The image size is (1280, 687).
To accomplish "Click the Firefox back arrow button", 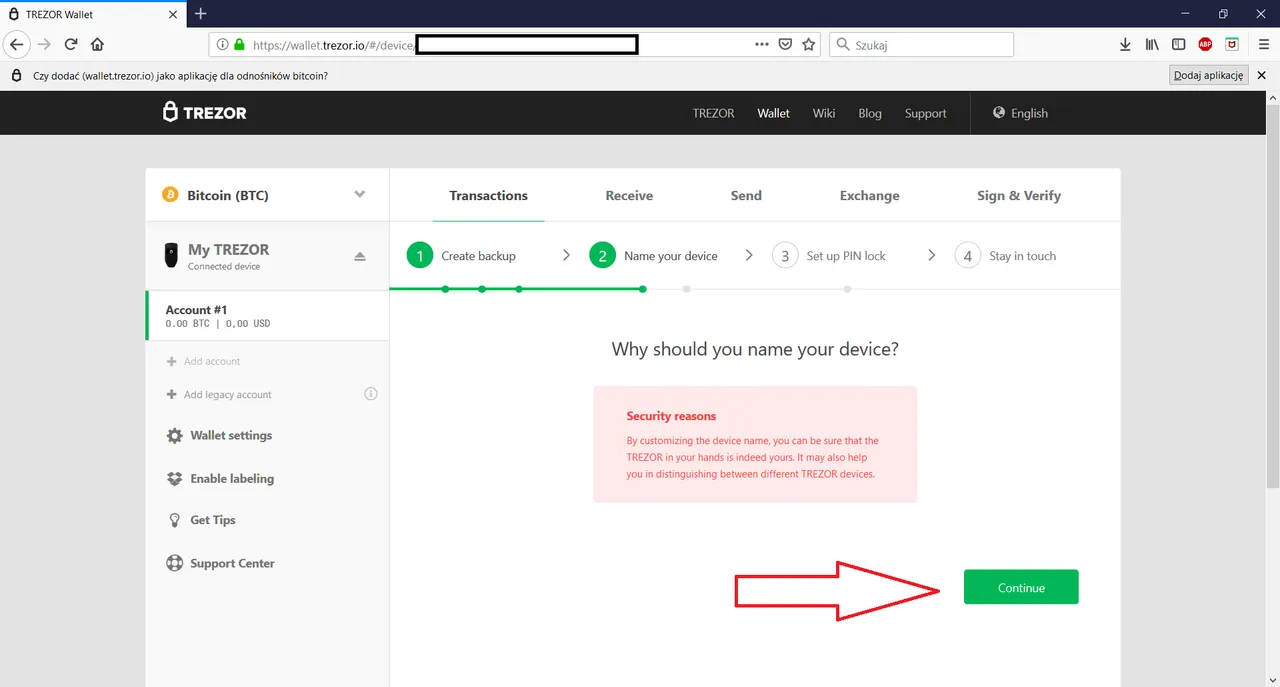I will click(x=16, y=44).
